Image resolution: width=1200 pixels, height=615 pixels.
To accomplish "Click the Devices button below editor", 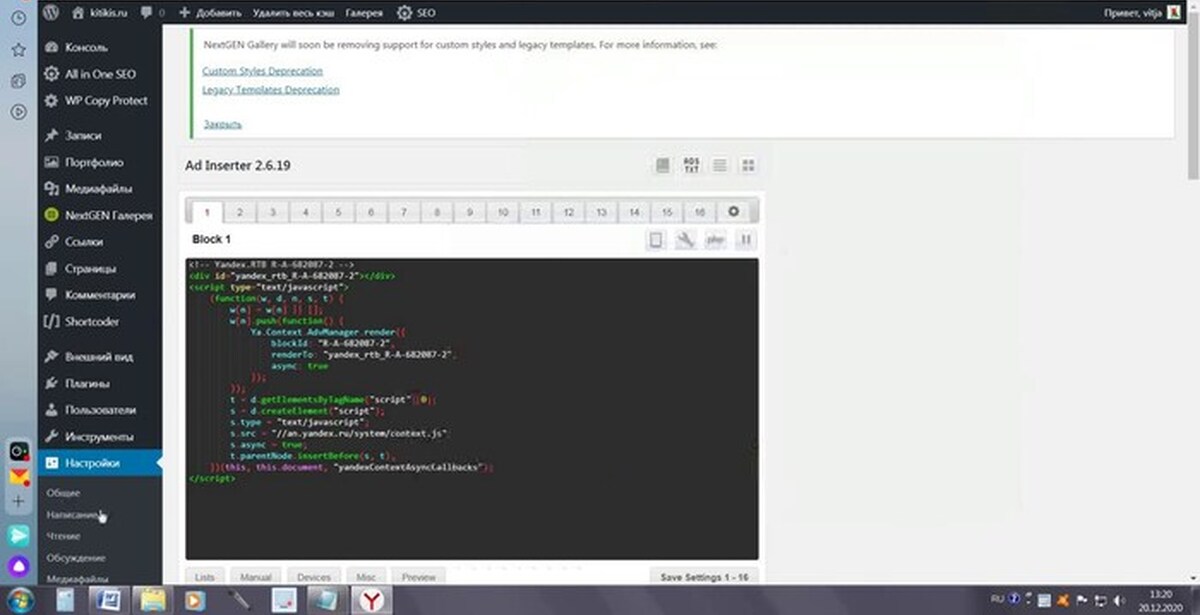I will (x=314, y=577).
